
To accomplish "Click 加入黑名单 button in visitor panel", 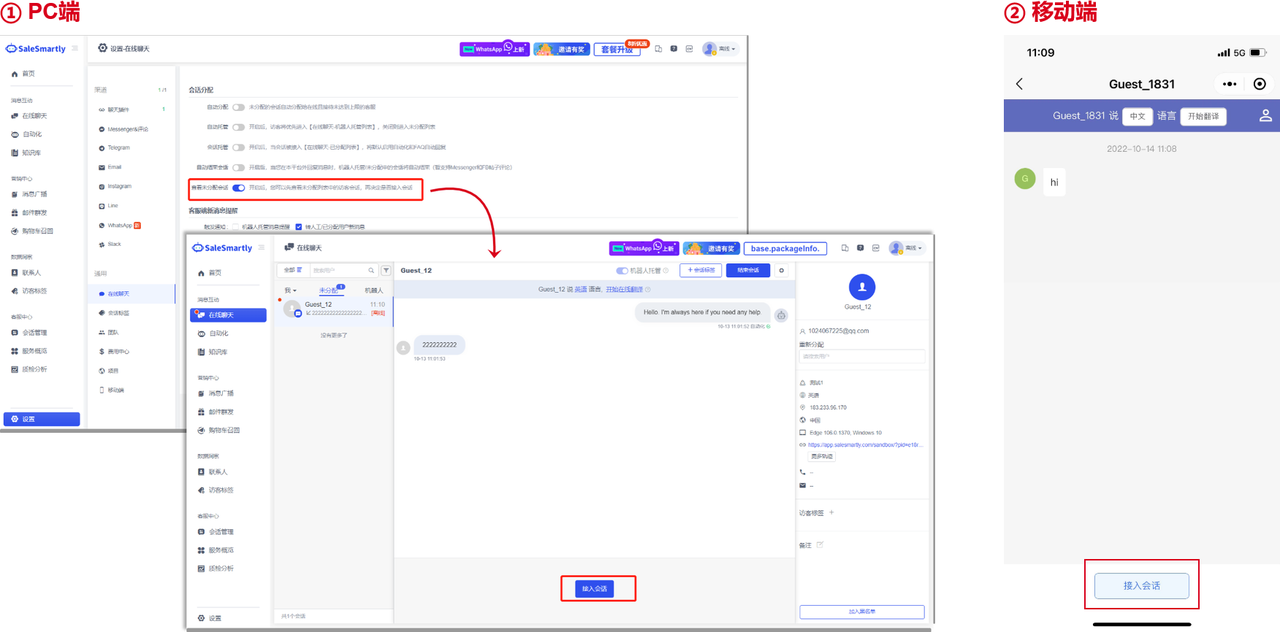I will pyautogui.click(x=861, y=611).
